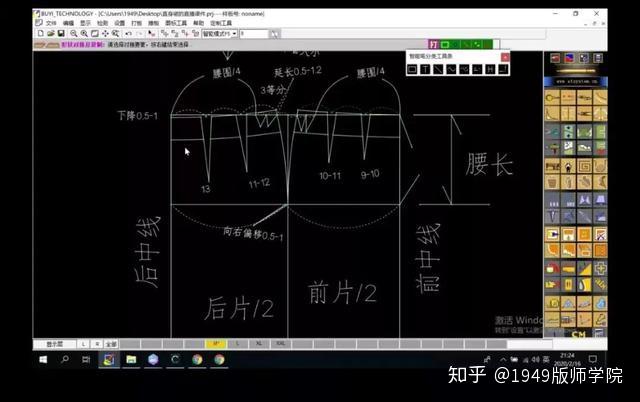Open the 定制工具 menu
The image size is (640, 402).
[x=221, y=23]
